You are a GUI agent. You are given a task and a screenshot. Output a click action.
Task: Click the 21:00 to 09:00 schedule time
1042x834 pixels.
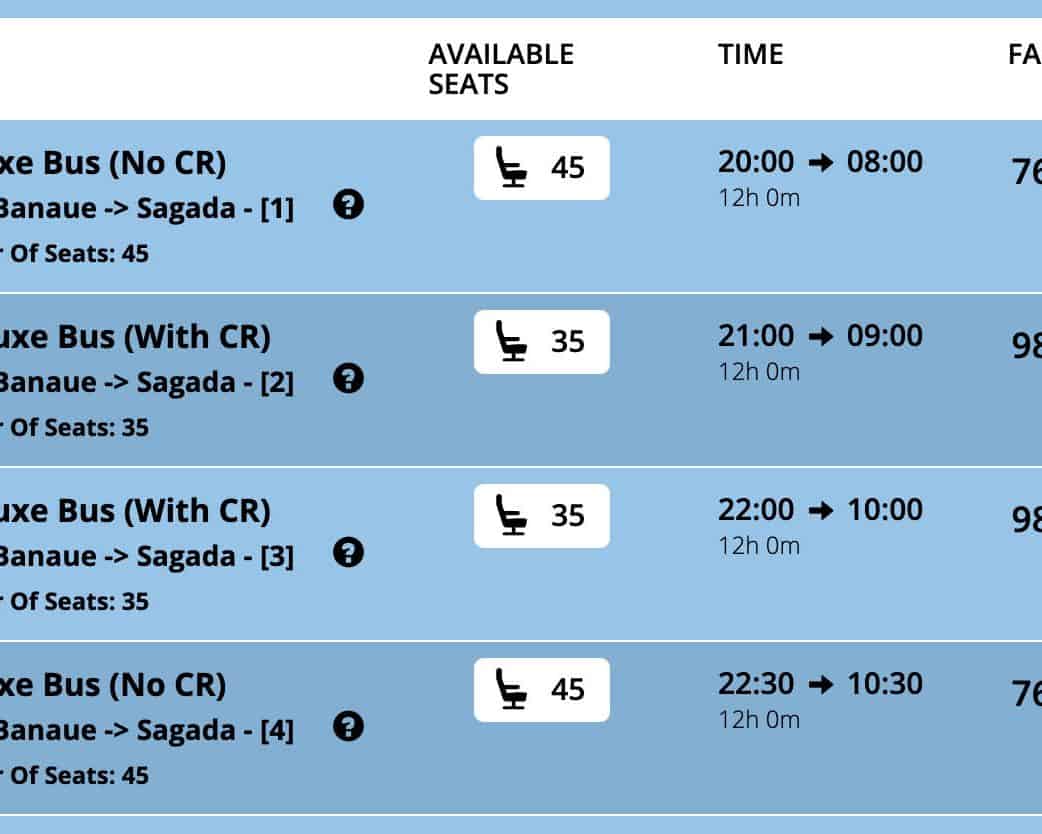coord(820,336)
